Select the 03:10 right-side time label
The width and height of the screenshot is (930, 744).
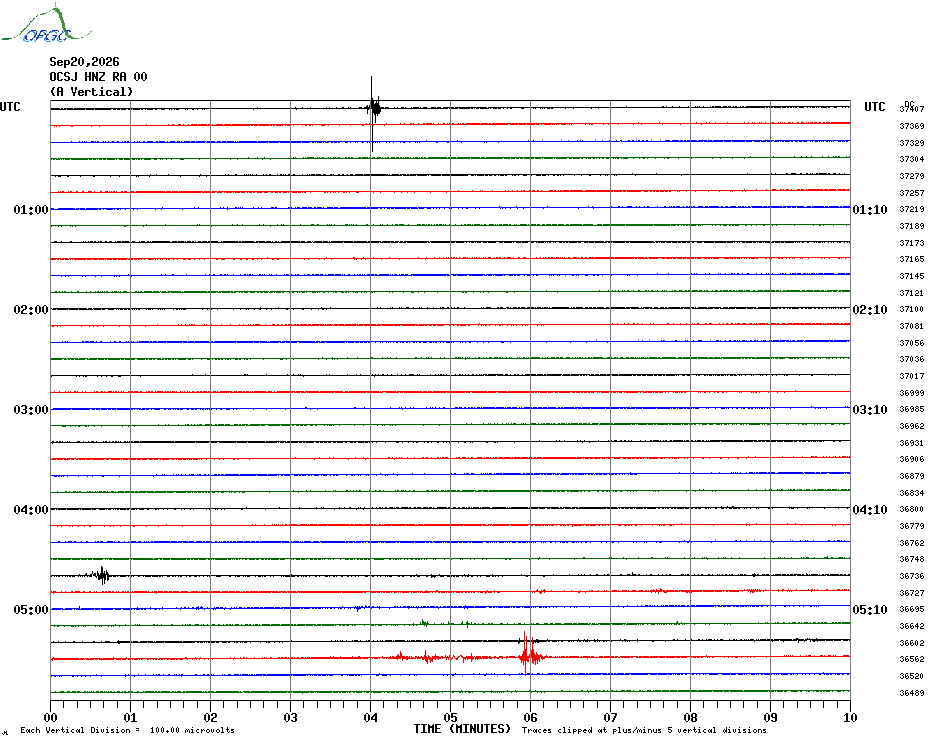click(870, 410)
